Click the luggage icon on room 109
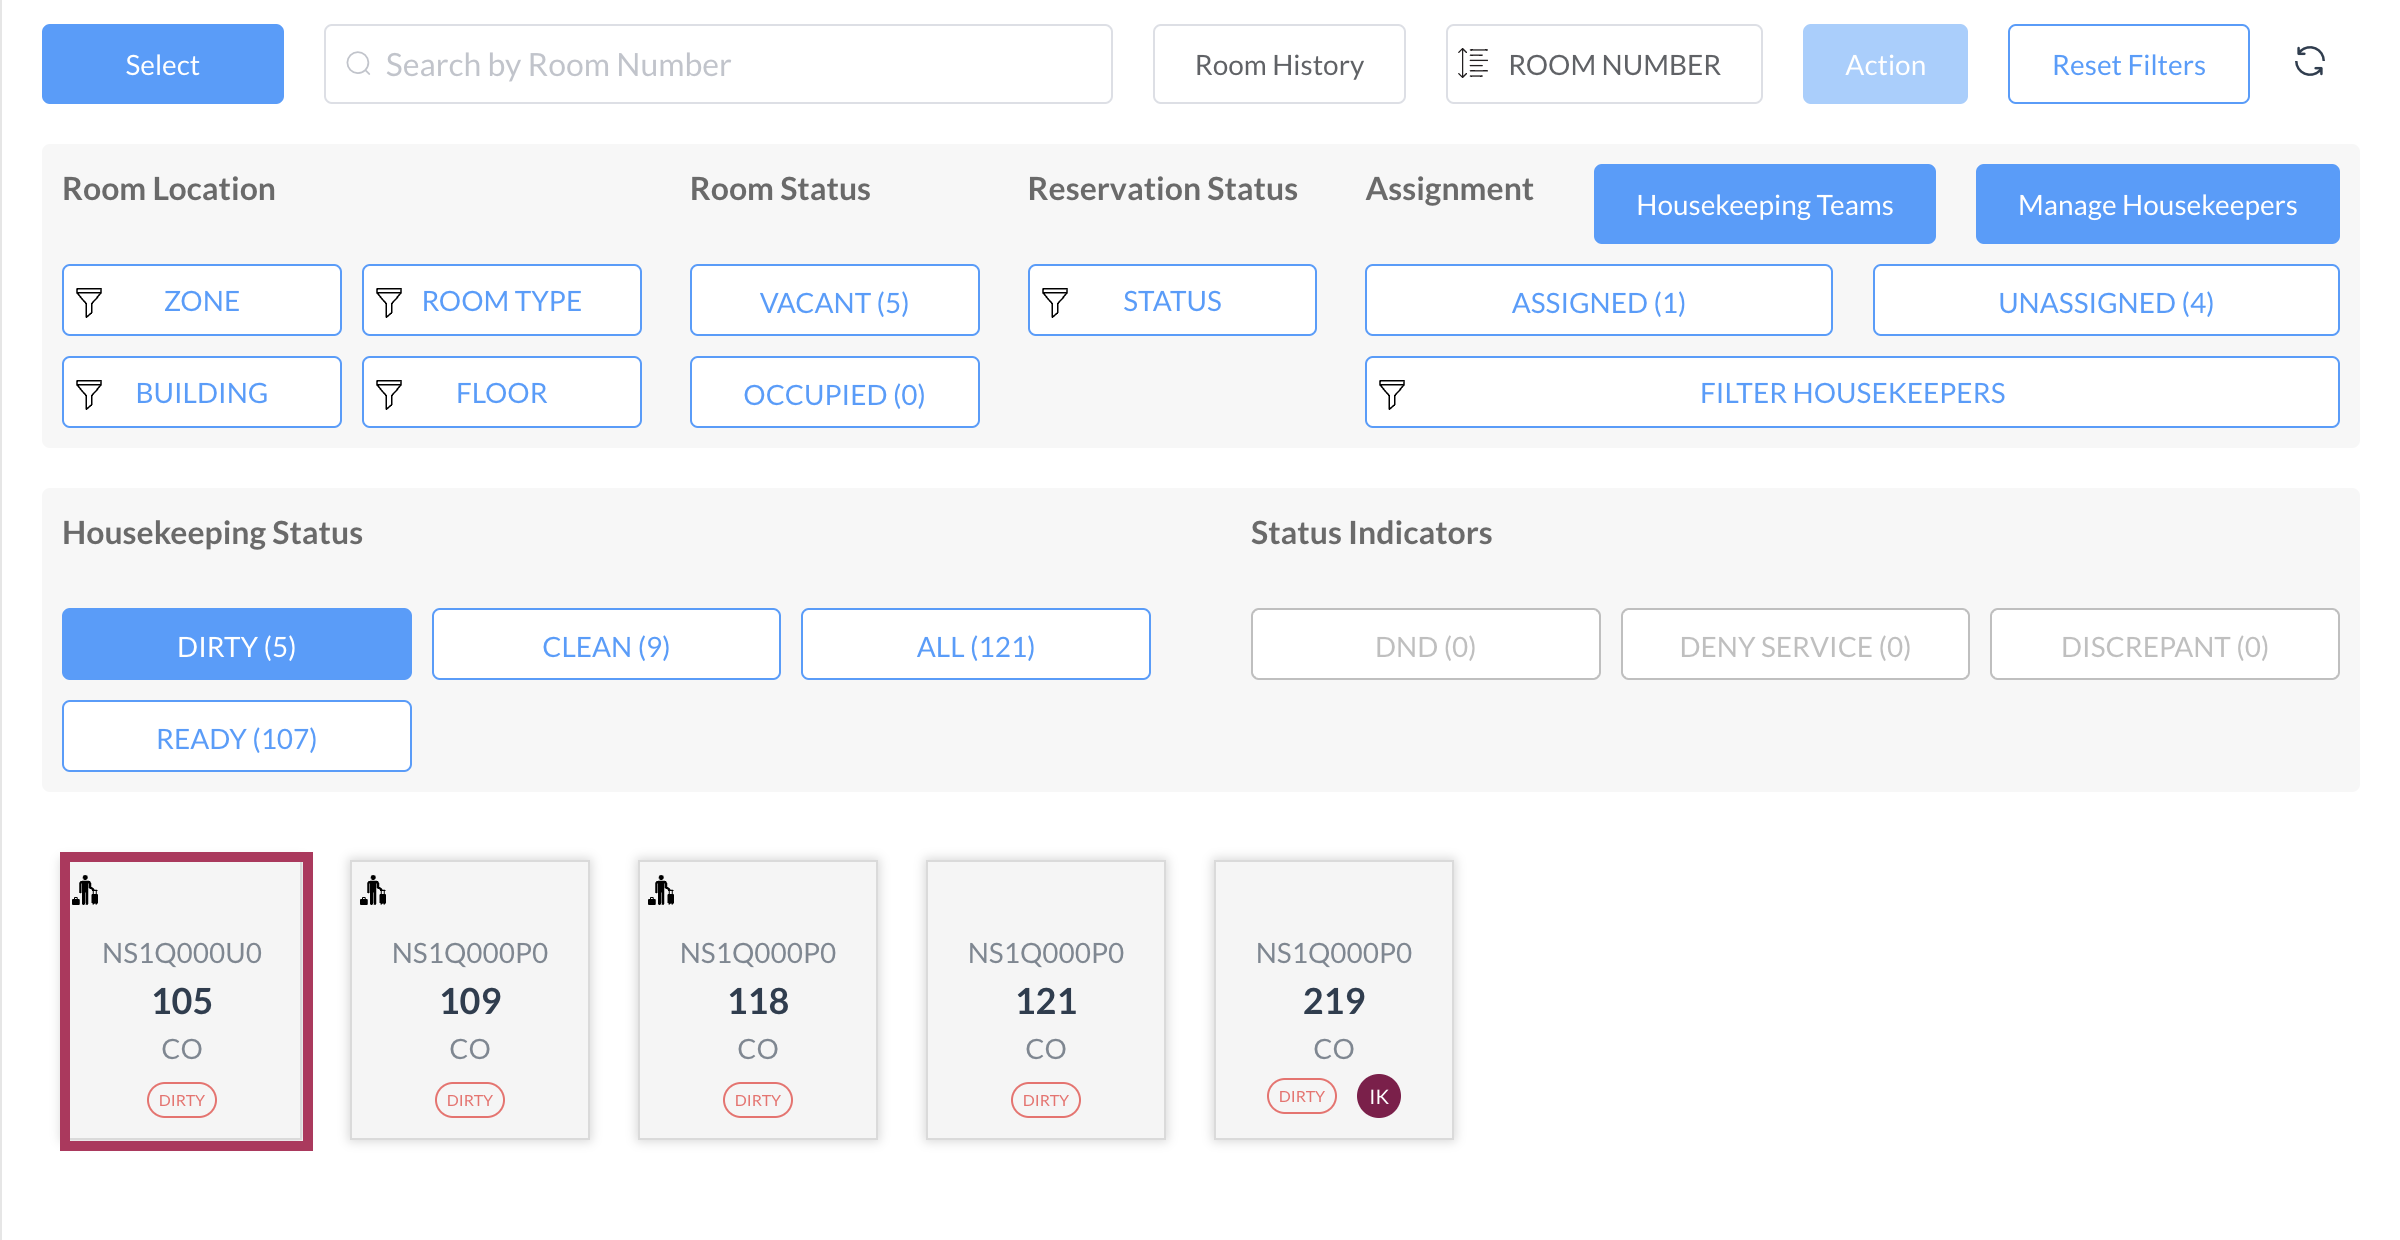Viewport: 2400px width, 1240px height. [374, 890]
